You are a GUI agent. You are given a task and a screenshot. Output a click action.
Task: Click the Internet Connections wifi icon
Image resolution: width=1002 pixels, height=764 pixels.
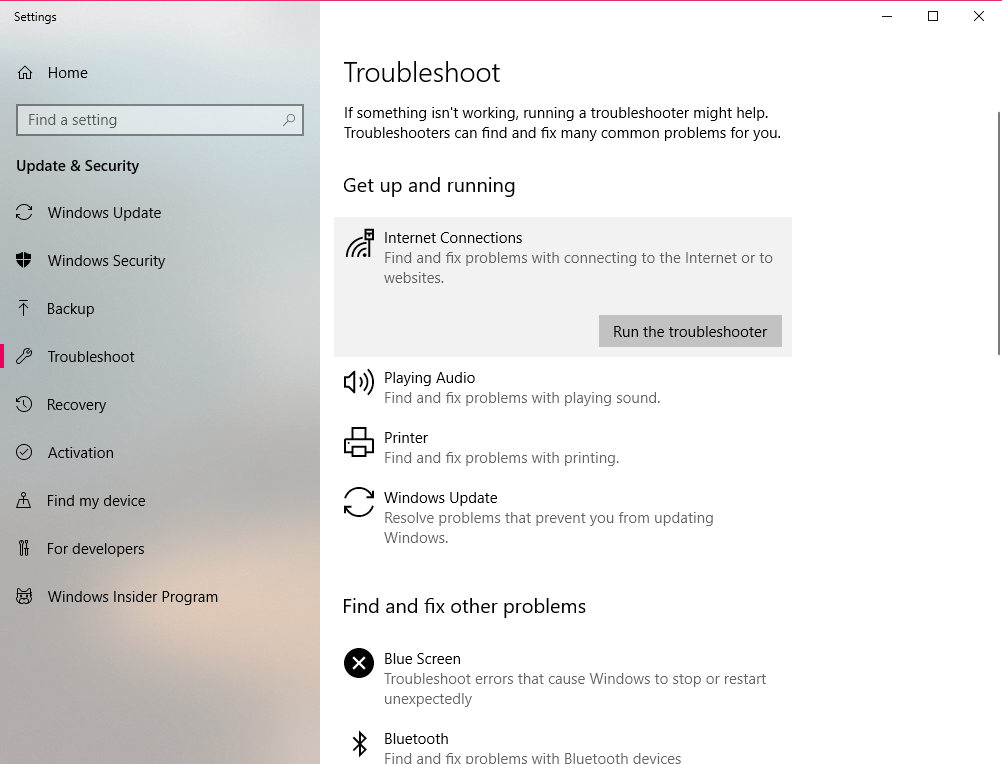coord(360,243)
